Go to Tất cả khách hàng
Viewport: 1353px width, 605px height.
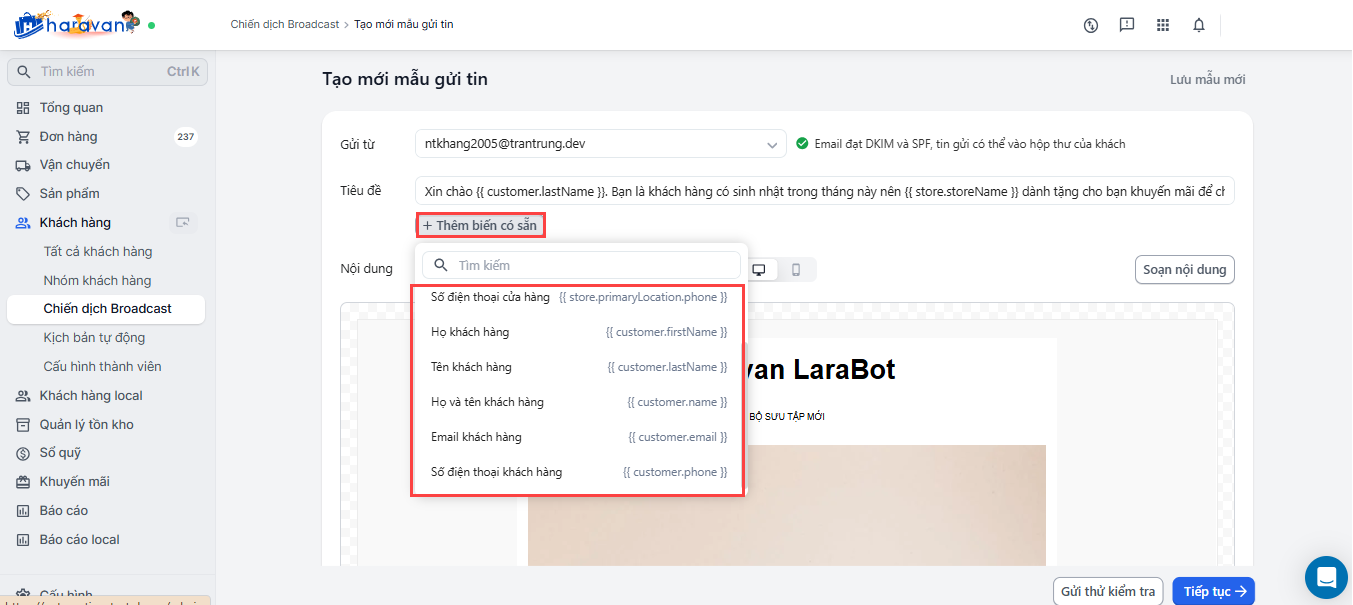click(x=98, y=252)
